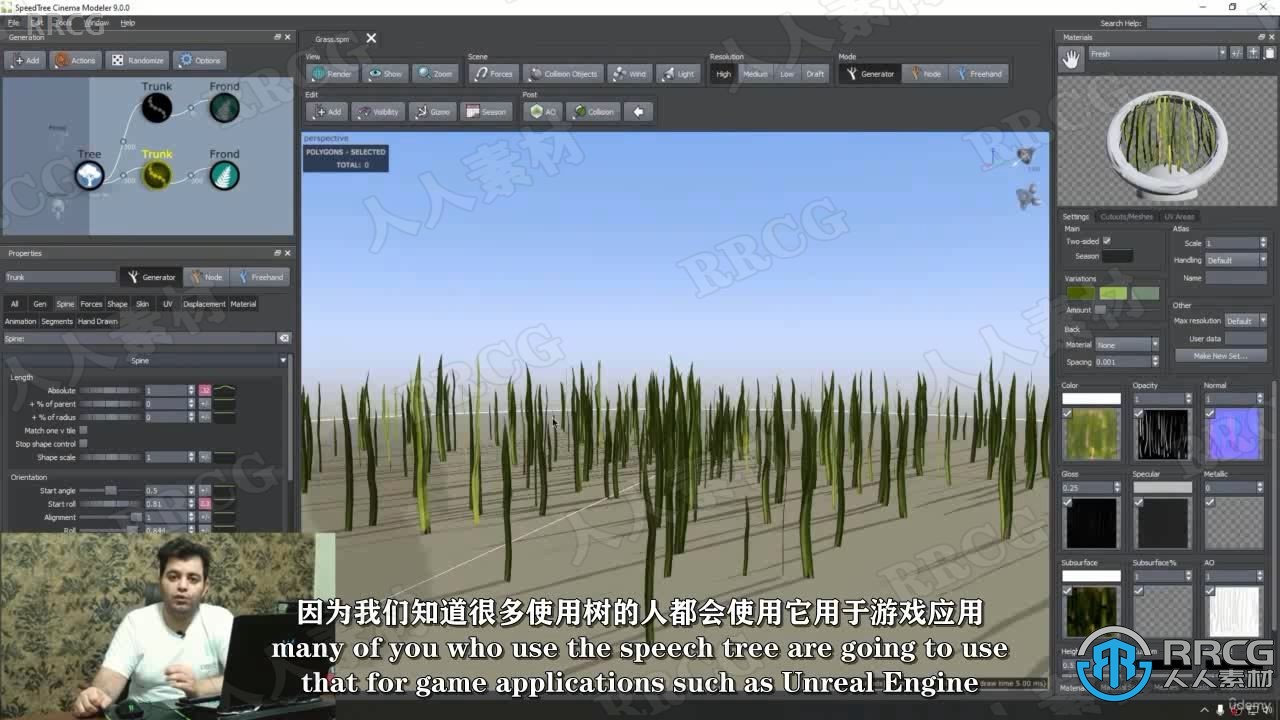
Task: Open the Window menu
Action: 97,22
